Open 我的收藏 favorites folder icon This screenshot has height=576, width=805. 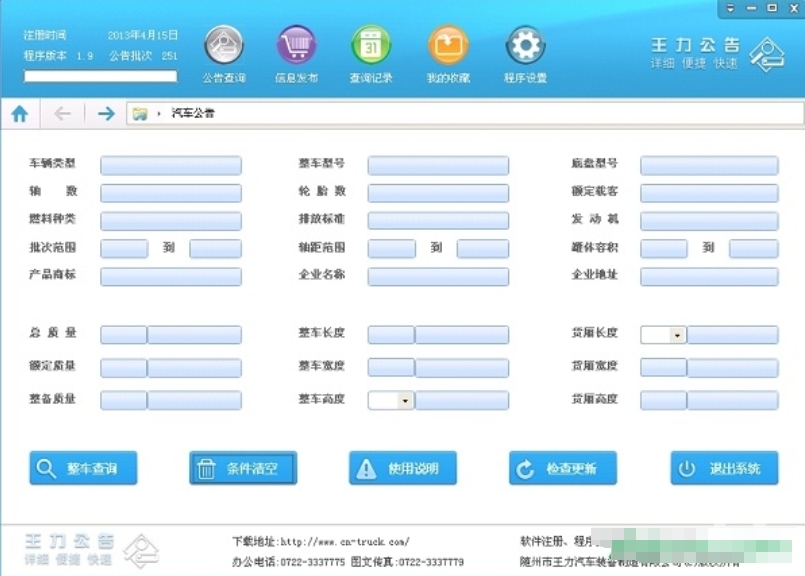pos(447,44)
